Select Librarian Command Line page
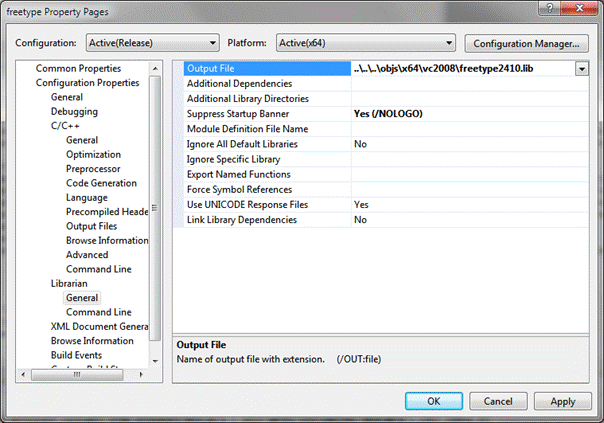Screen dimensions: 604x423 pos(98,312)
